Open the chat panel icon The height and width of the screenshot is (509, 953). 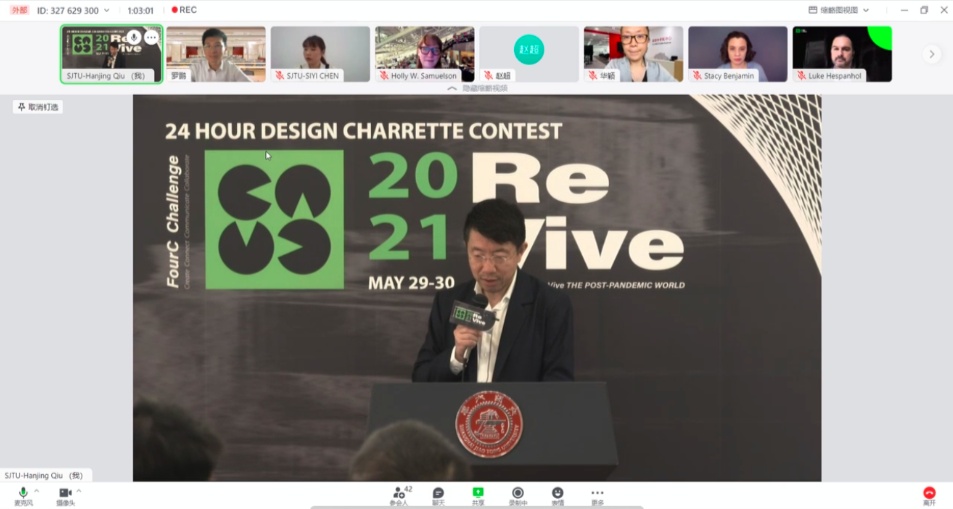coord(438,494)
